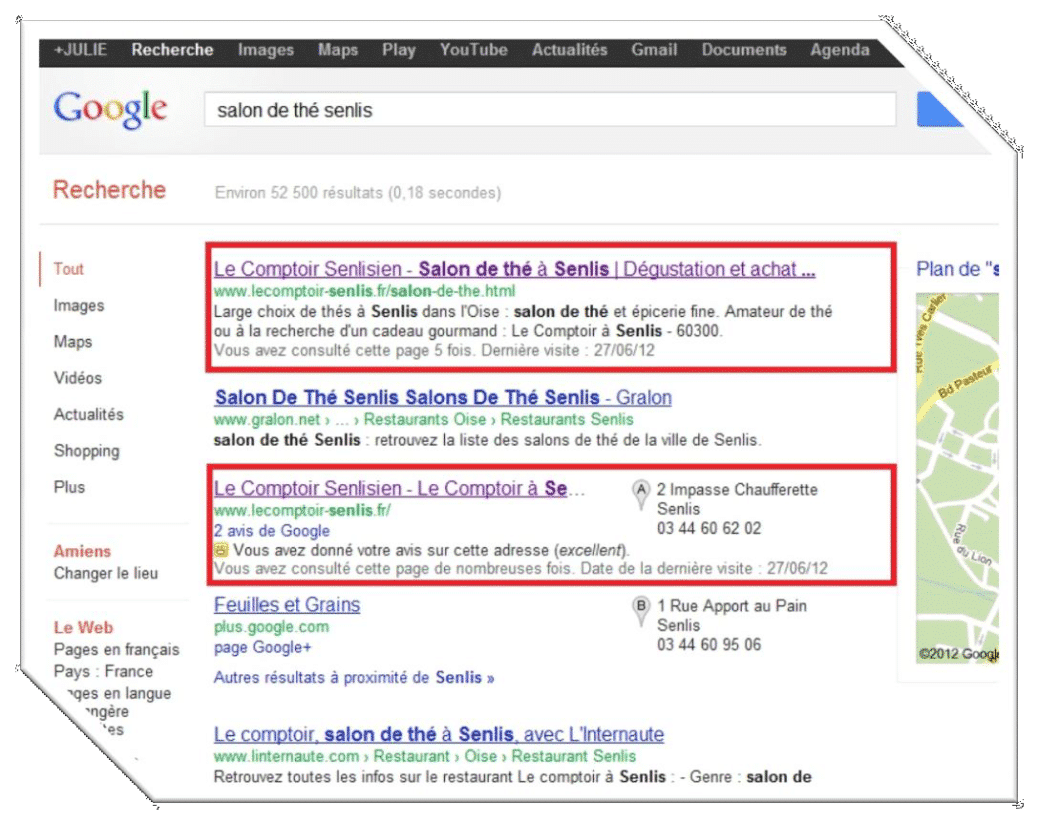Click 'page Google+' link
The width and height of the screenshot is (1038, 823).
(x=262, y=647)
